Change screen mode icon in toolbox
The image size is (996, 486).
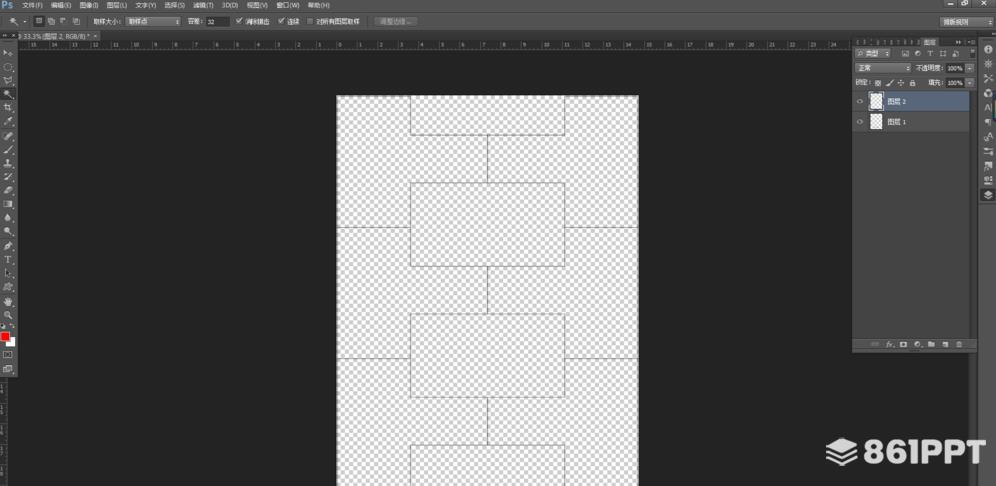pos(8,368)
